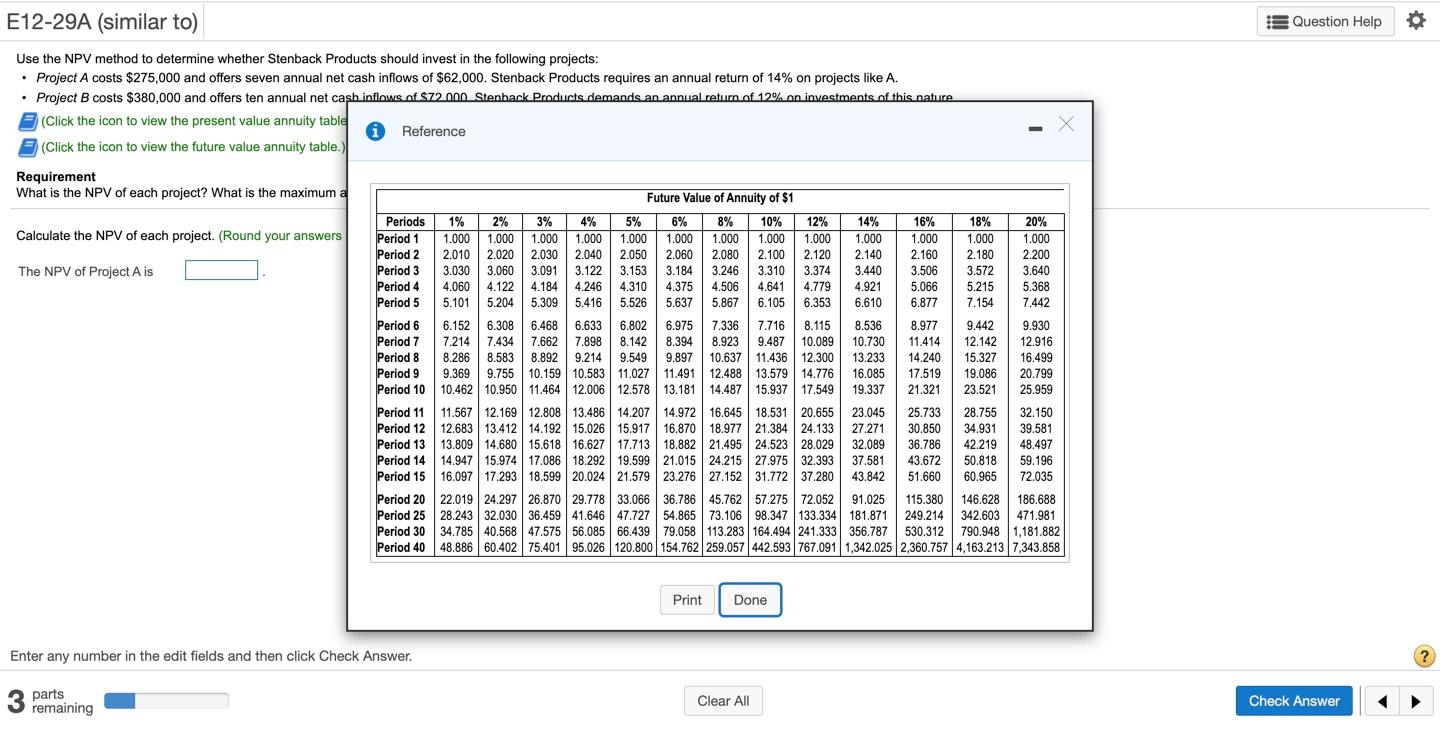
Task: Click the 18% column header
Action: [x=980, y=222]
